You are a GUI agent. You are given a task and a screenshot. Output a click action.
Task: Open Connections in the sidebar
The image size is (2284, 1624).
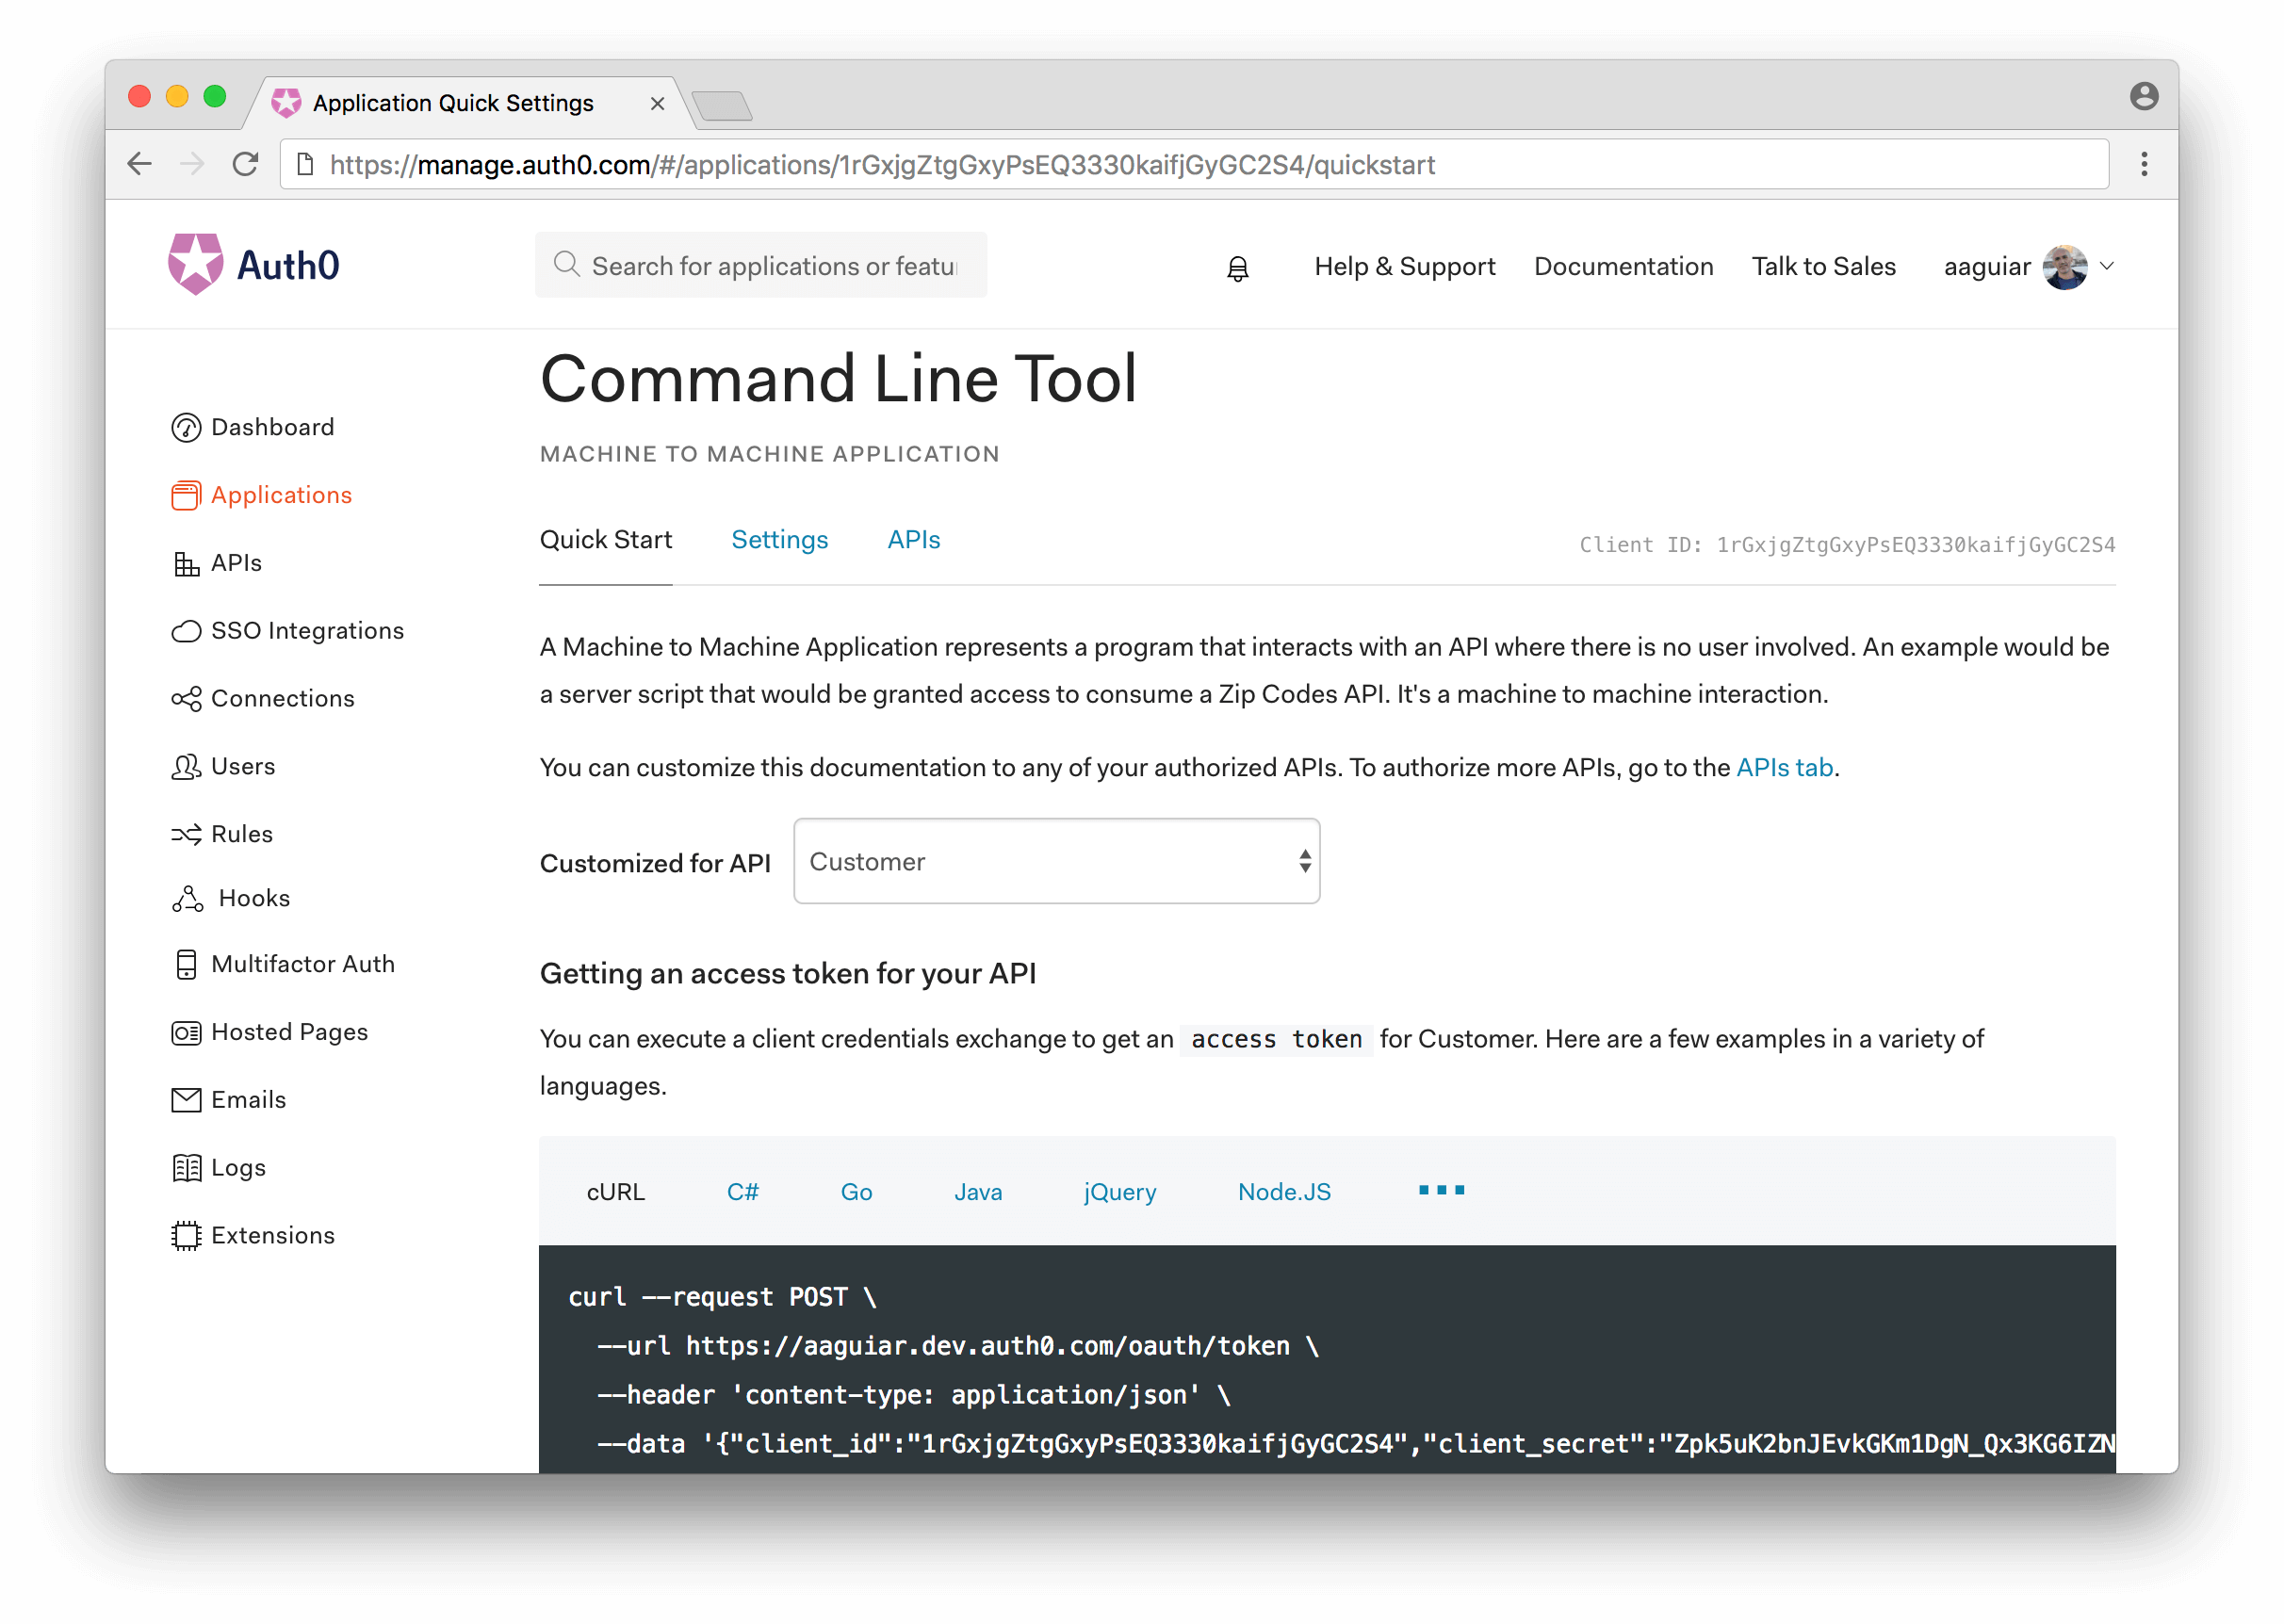pyautogui.click(x=263, y=699)
